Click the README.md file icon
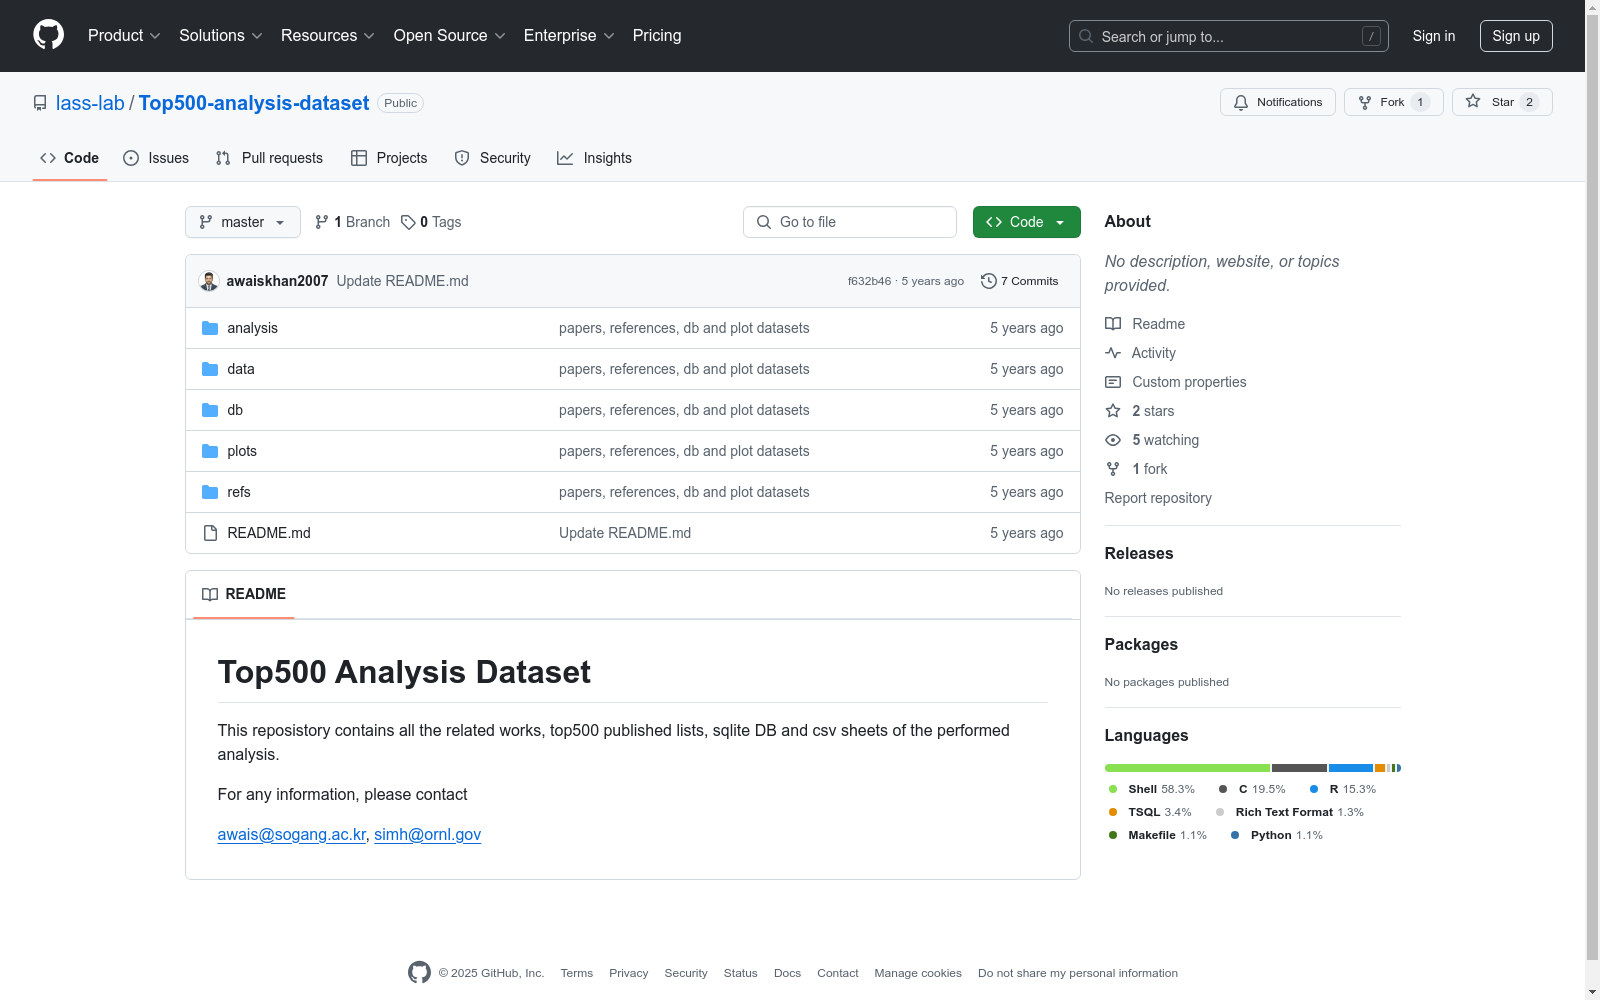The height and width of the screenshot is (1000, 1600). pos(210,533)
